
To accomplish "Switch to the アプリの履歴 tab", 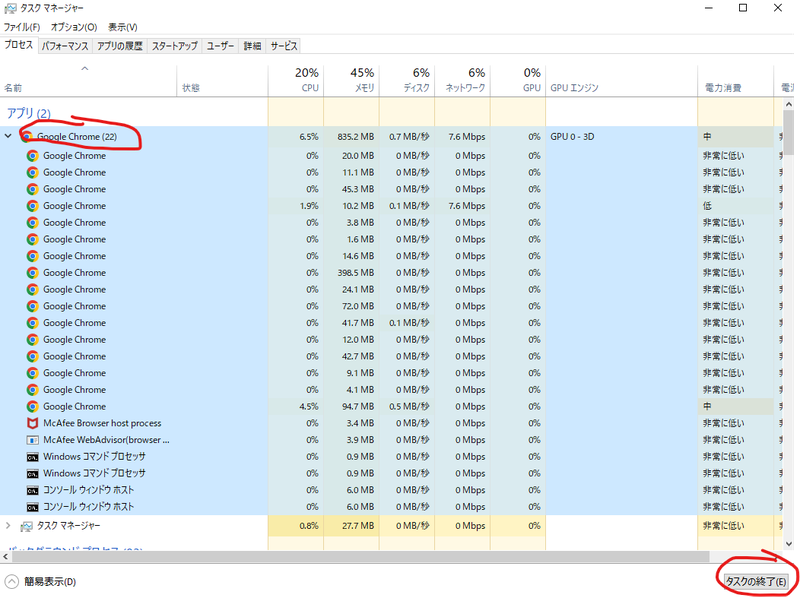I will pos(120,46).
